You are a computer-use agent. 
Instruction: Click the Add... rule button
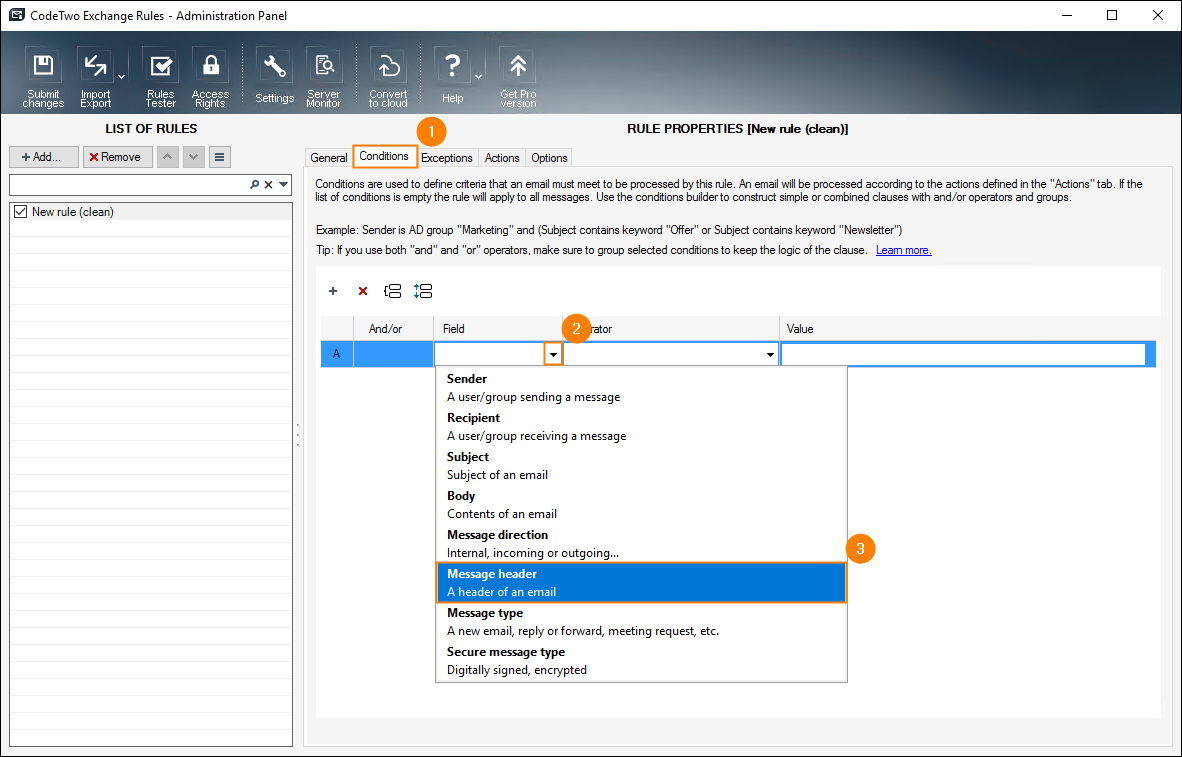coord(44,157)
